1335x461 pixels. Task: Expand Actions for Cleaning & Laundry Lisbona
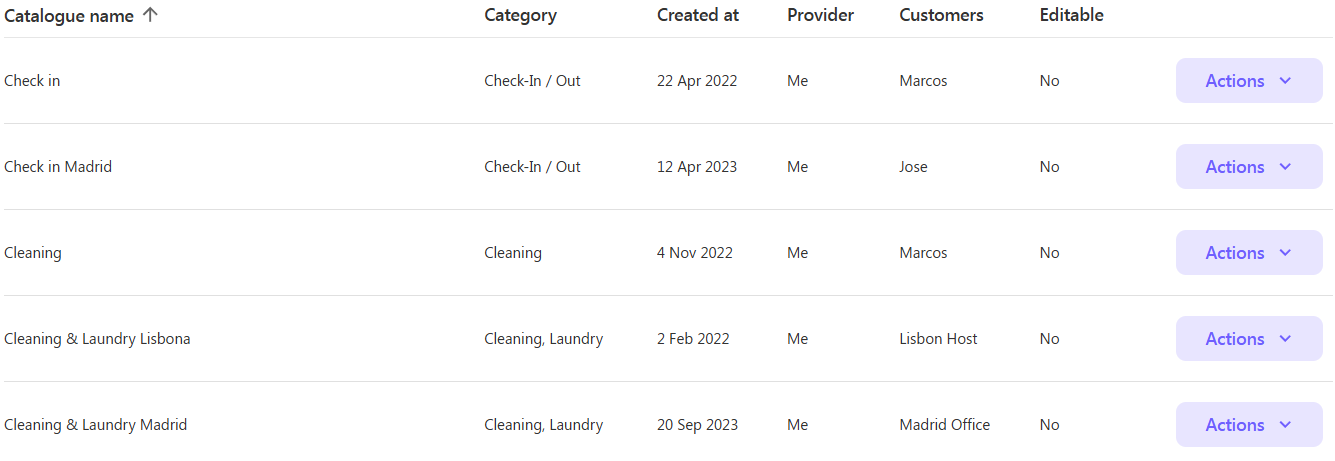point(1249,339)
